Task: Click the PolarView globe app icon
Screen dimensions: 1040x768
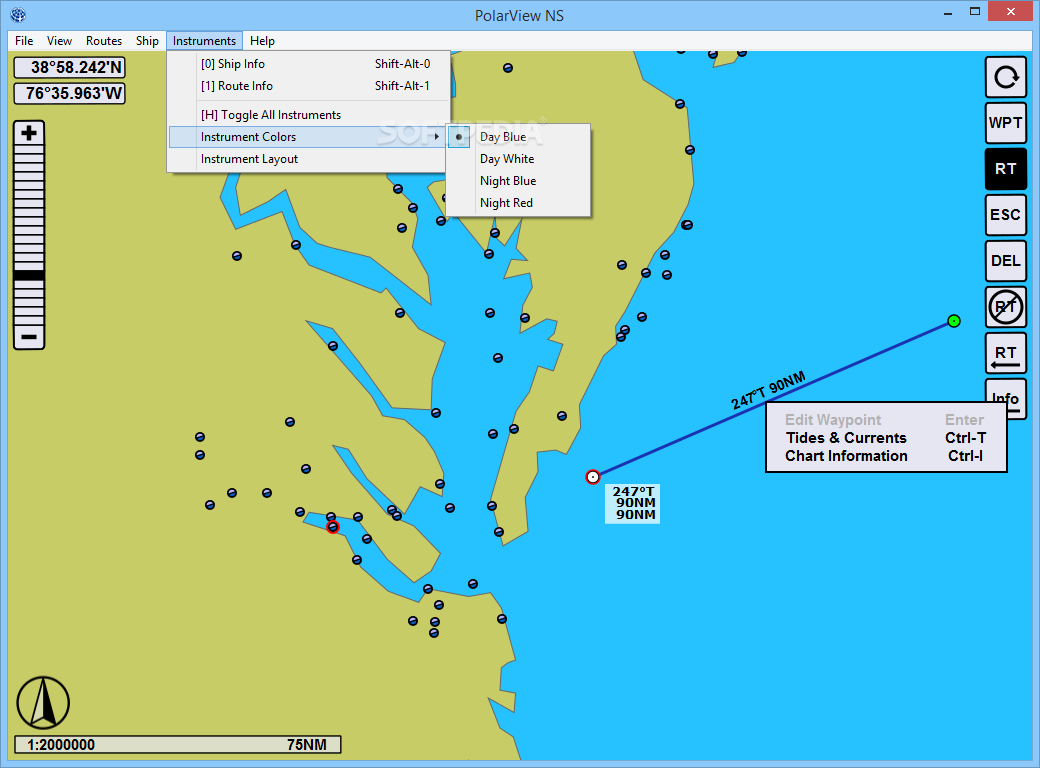Action: tap(18, 15)
